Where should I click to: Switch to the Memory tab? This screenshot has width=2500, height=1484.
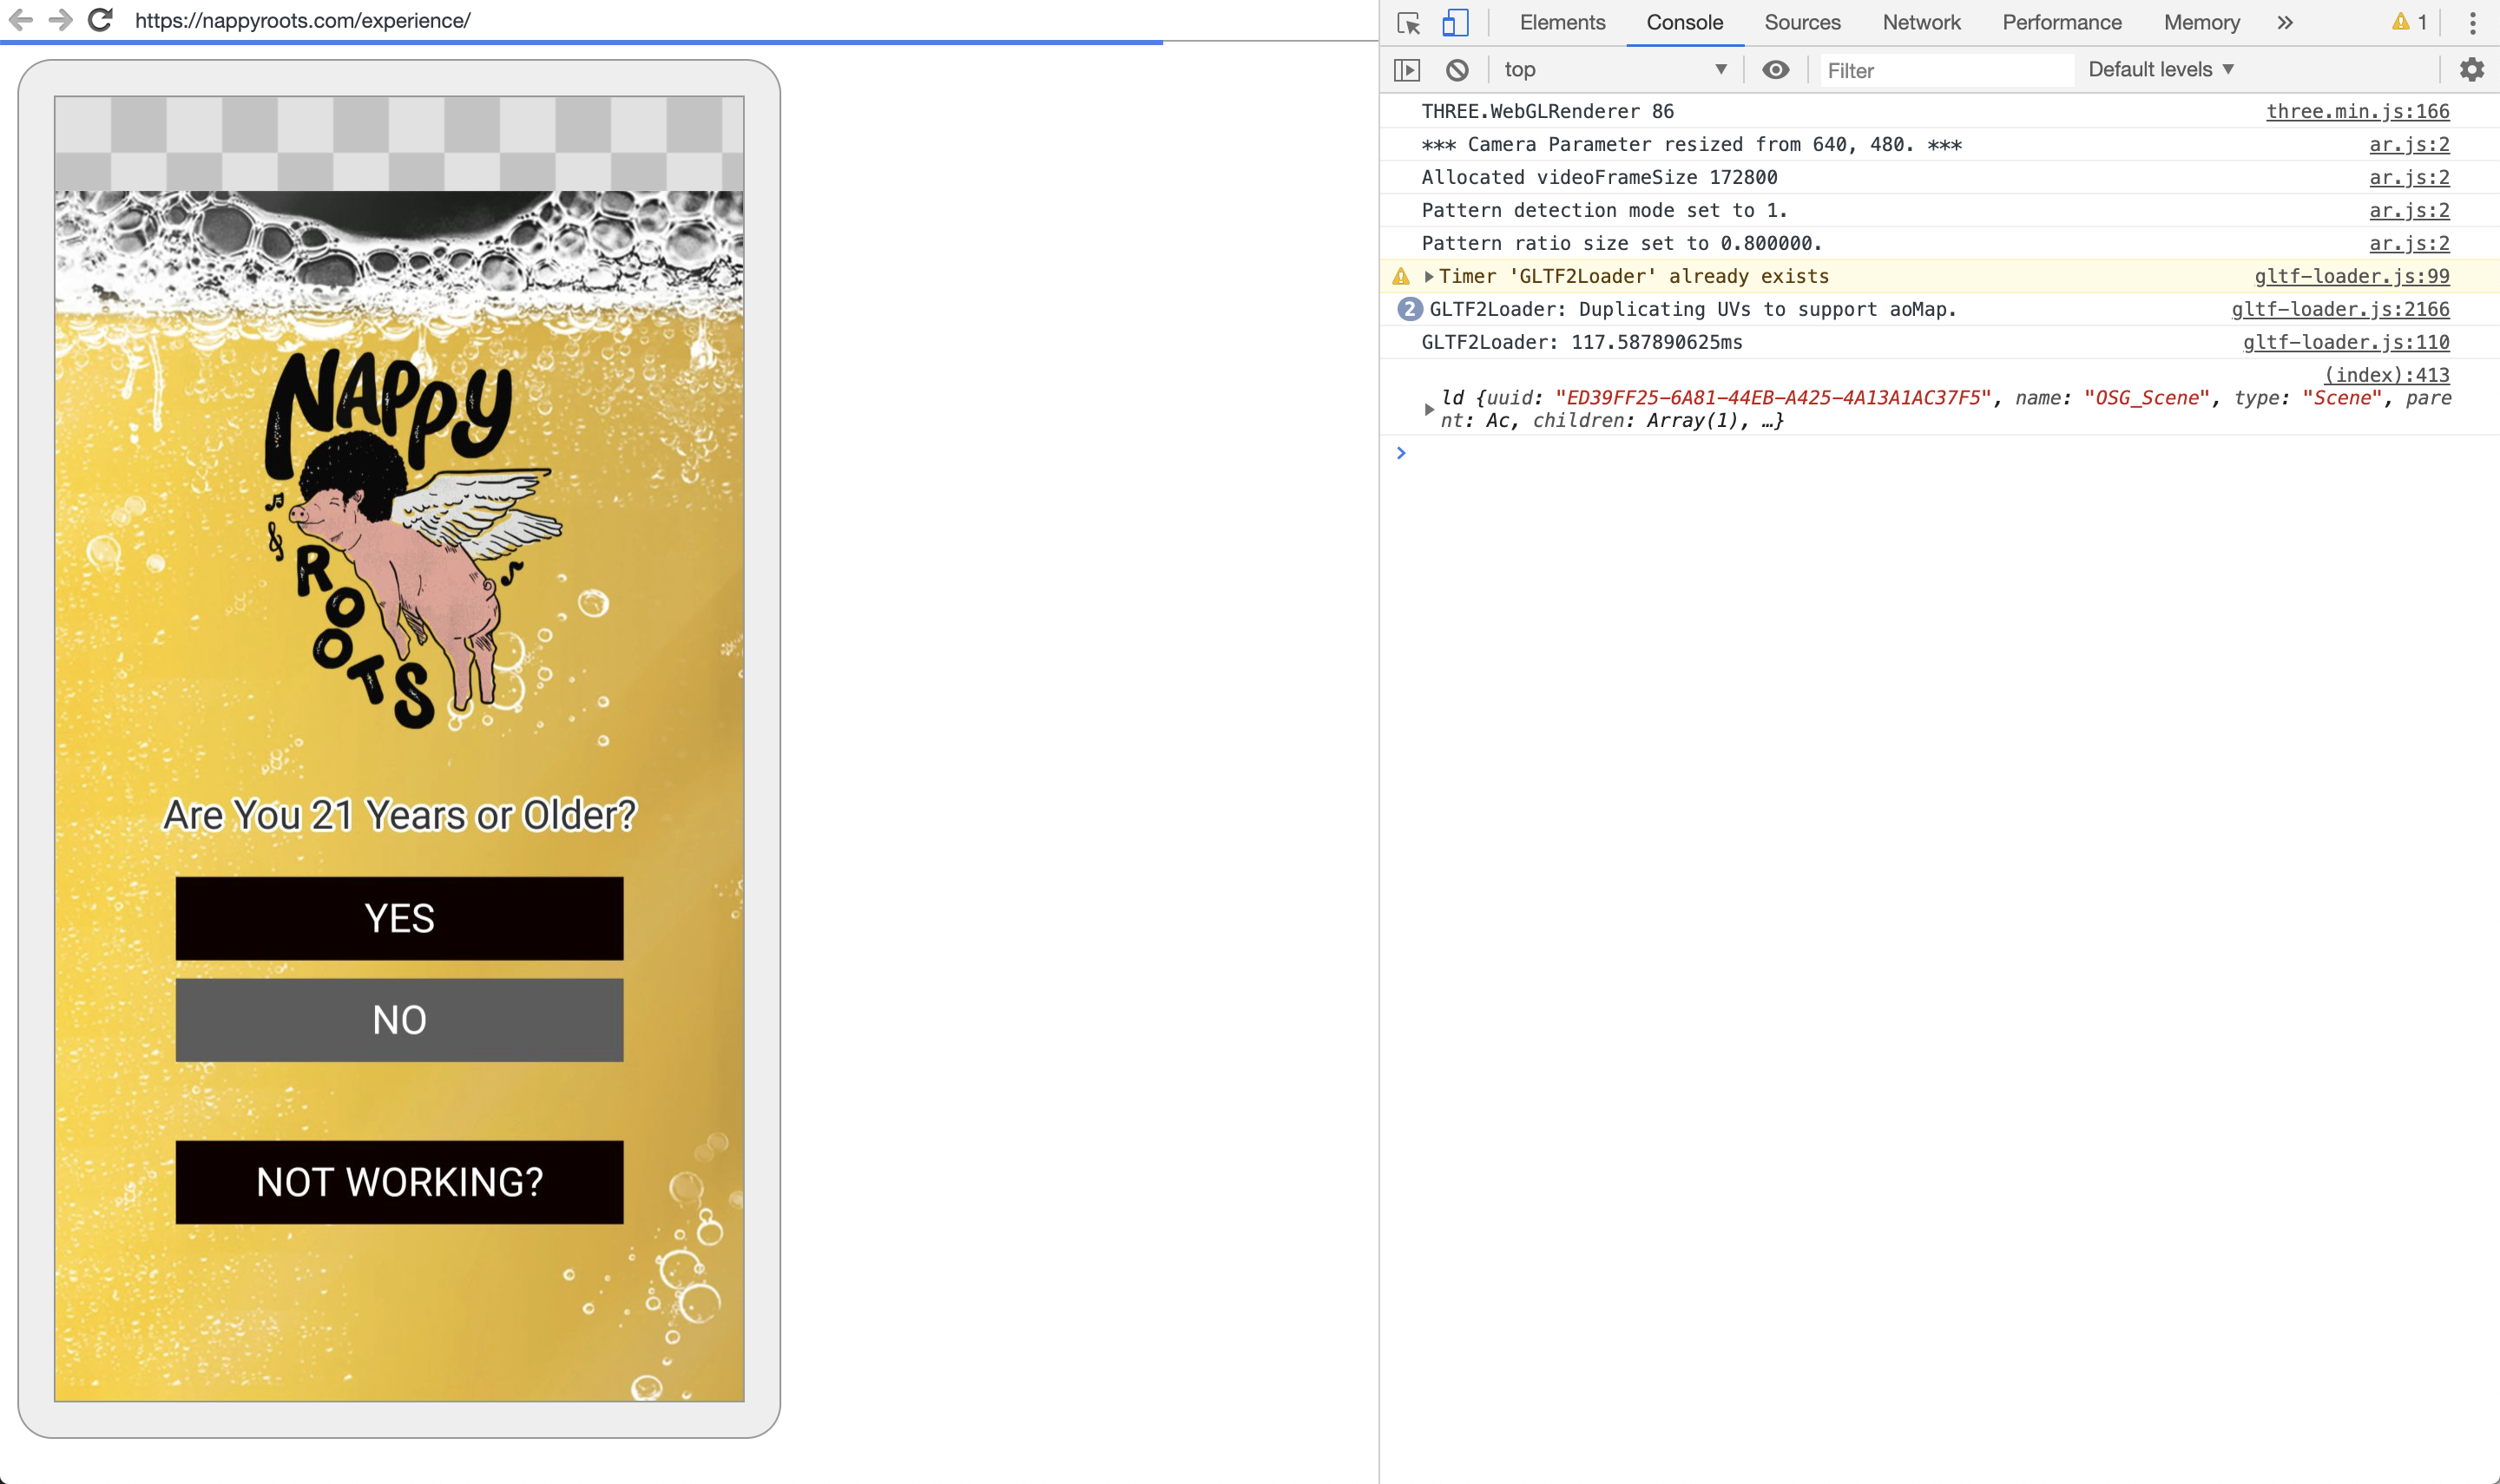(x=2202, y=22)
